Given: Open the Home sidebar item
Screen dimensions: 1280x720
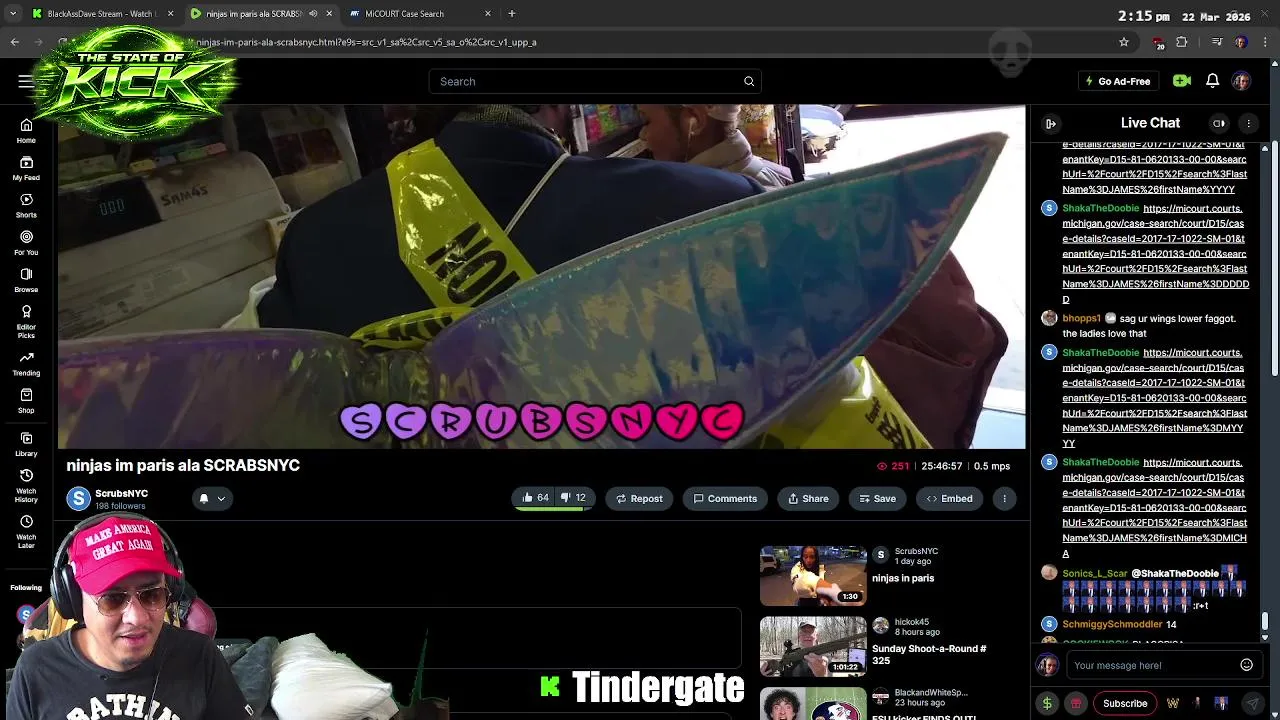Looking at the screenshot, I should pos(26,131).
